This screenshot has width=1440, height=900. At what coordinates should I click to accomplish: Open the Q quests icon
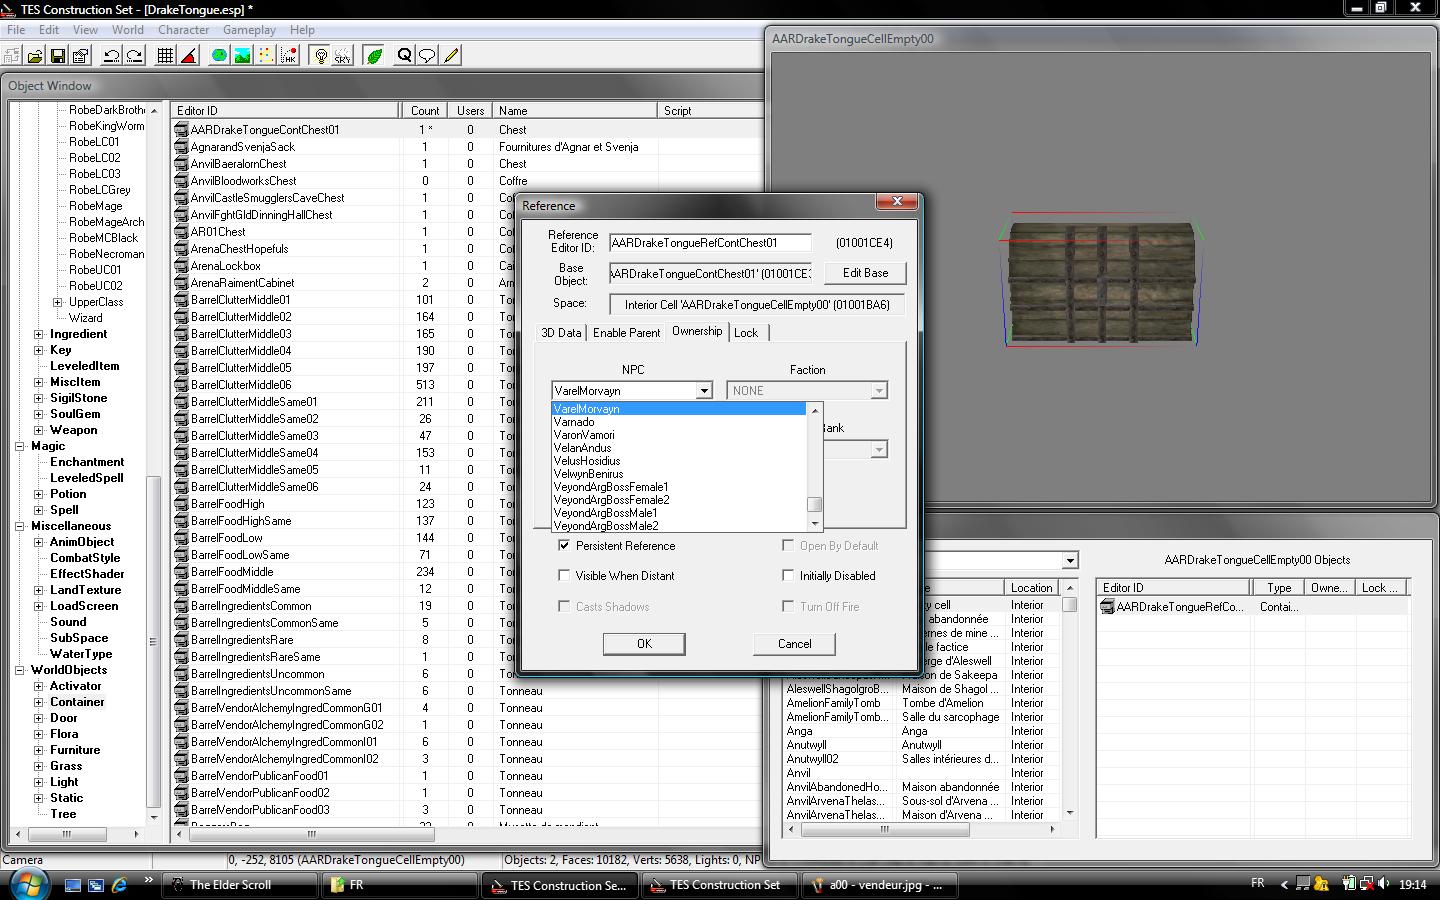pos(405,56)
